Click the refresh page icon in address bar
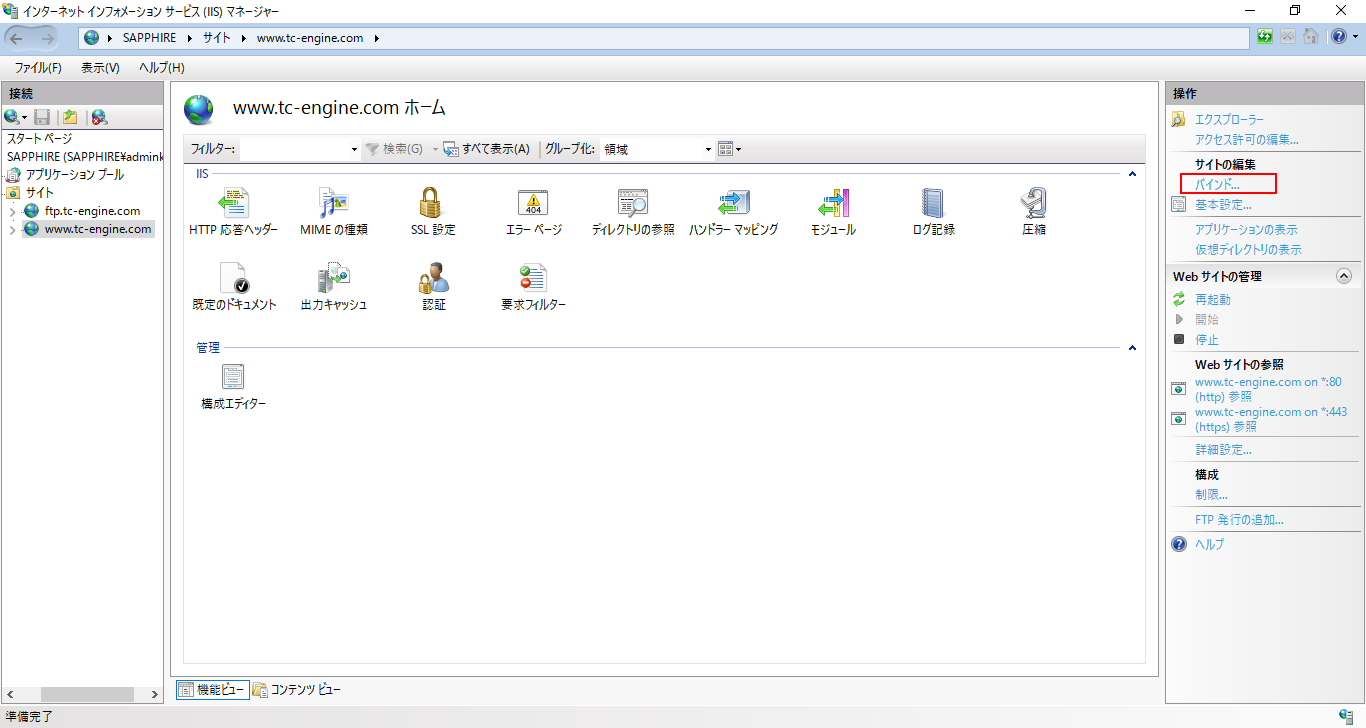1366x728 pixels. pos(1265,37)
